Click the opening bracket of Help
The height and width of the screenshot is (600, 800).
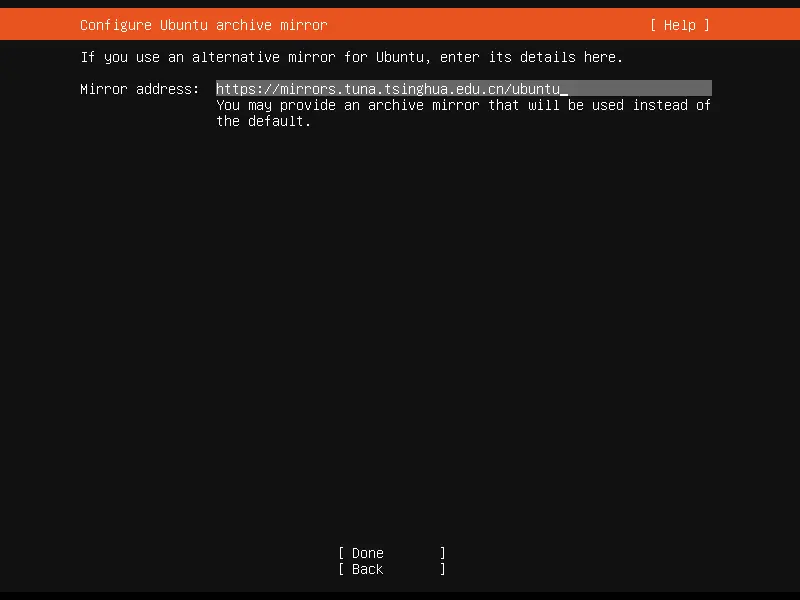pyautogui.click(x=653, y=25)
